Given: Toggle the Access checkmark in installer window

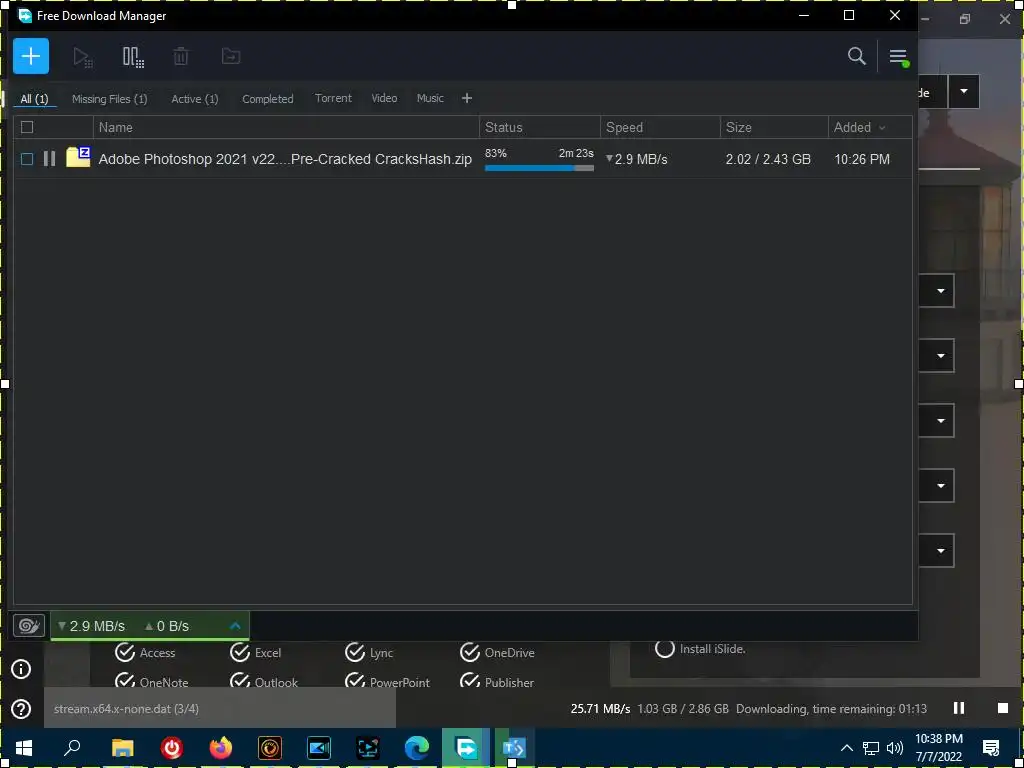Looking at the screenshot, I should [x=125, y=652].
